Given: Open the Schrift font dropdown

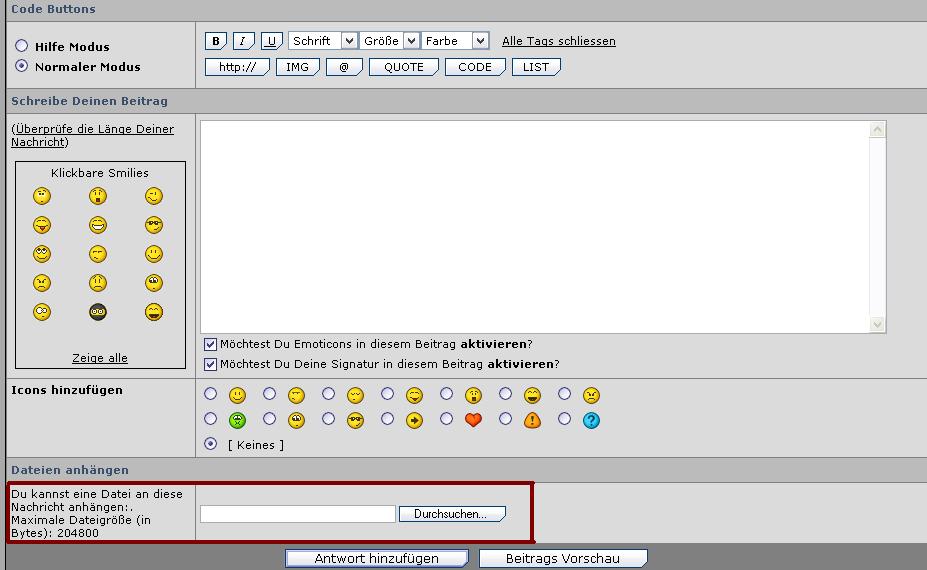Looking at the screenshot, I should [323, 41].
